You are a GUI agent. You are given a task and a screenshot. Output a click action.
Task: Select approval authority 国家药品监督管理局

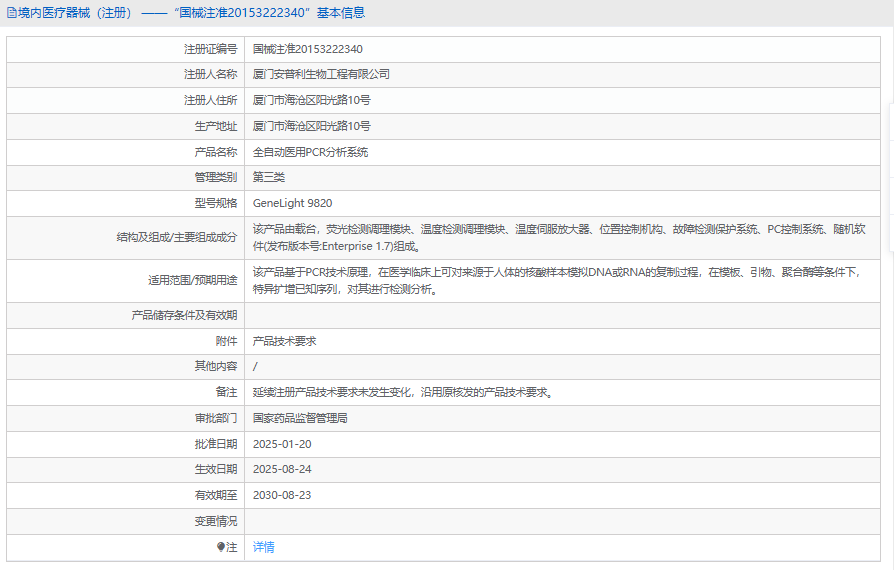[300, 418]
